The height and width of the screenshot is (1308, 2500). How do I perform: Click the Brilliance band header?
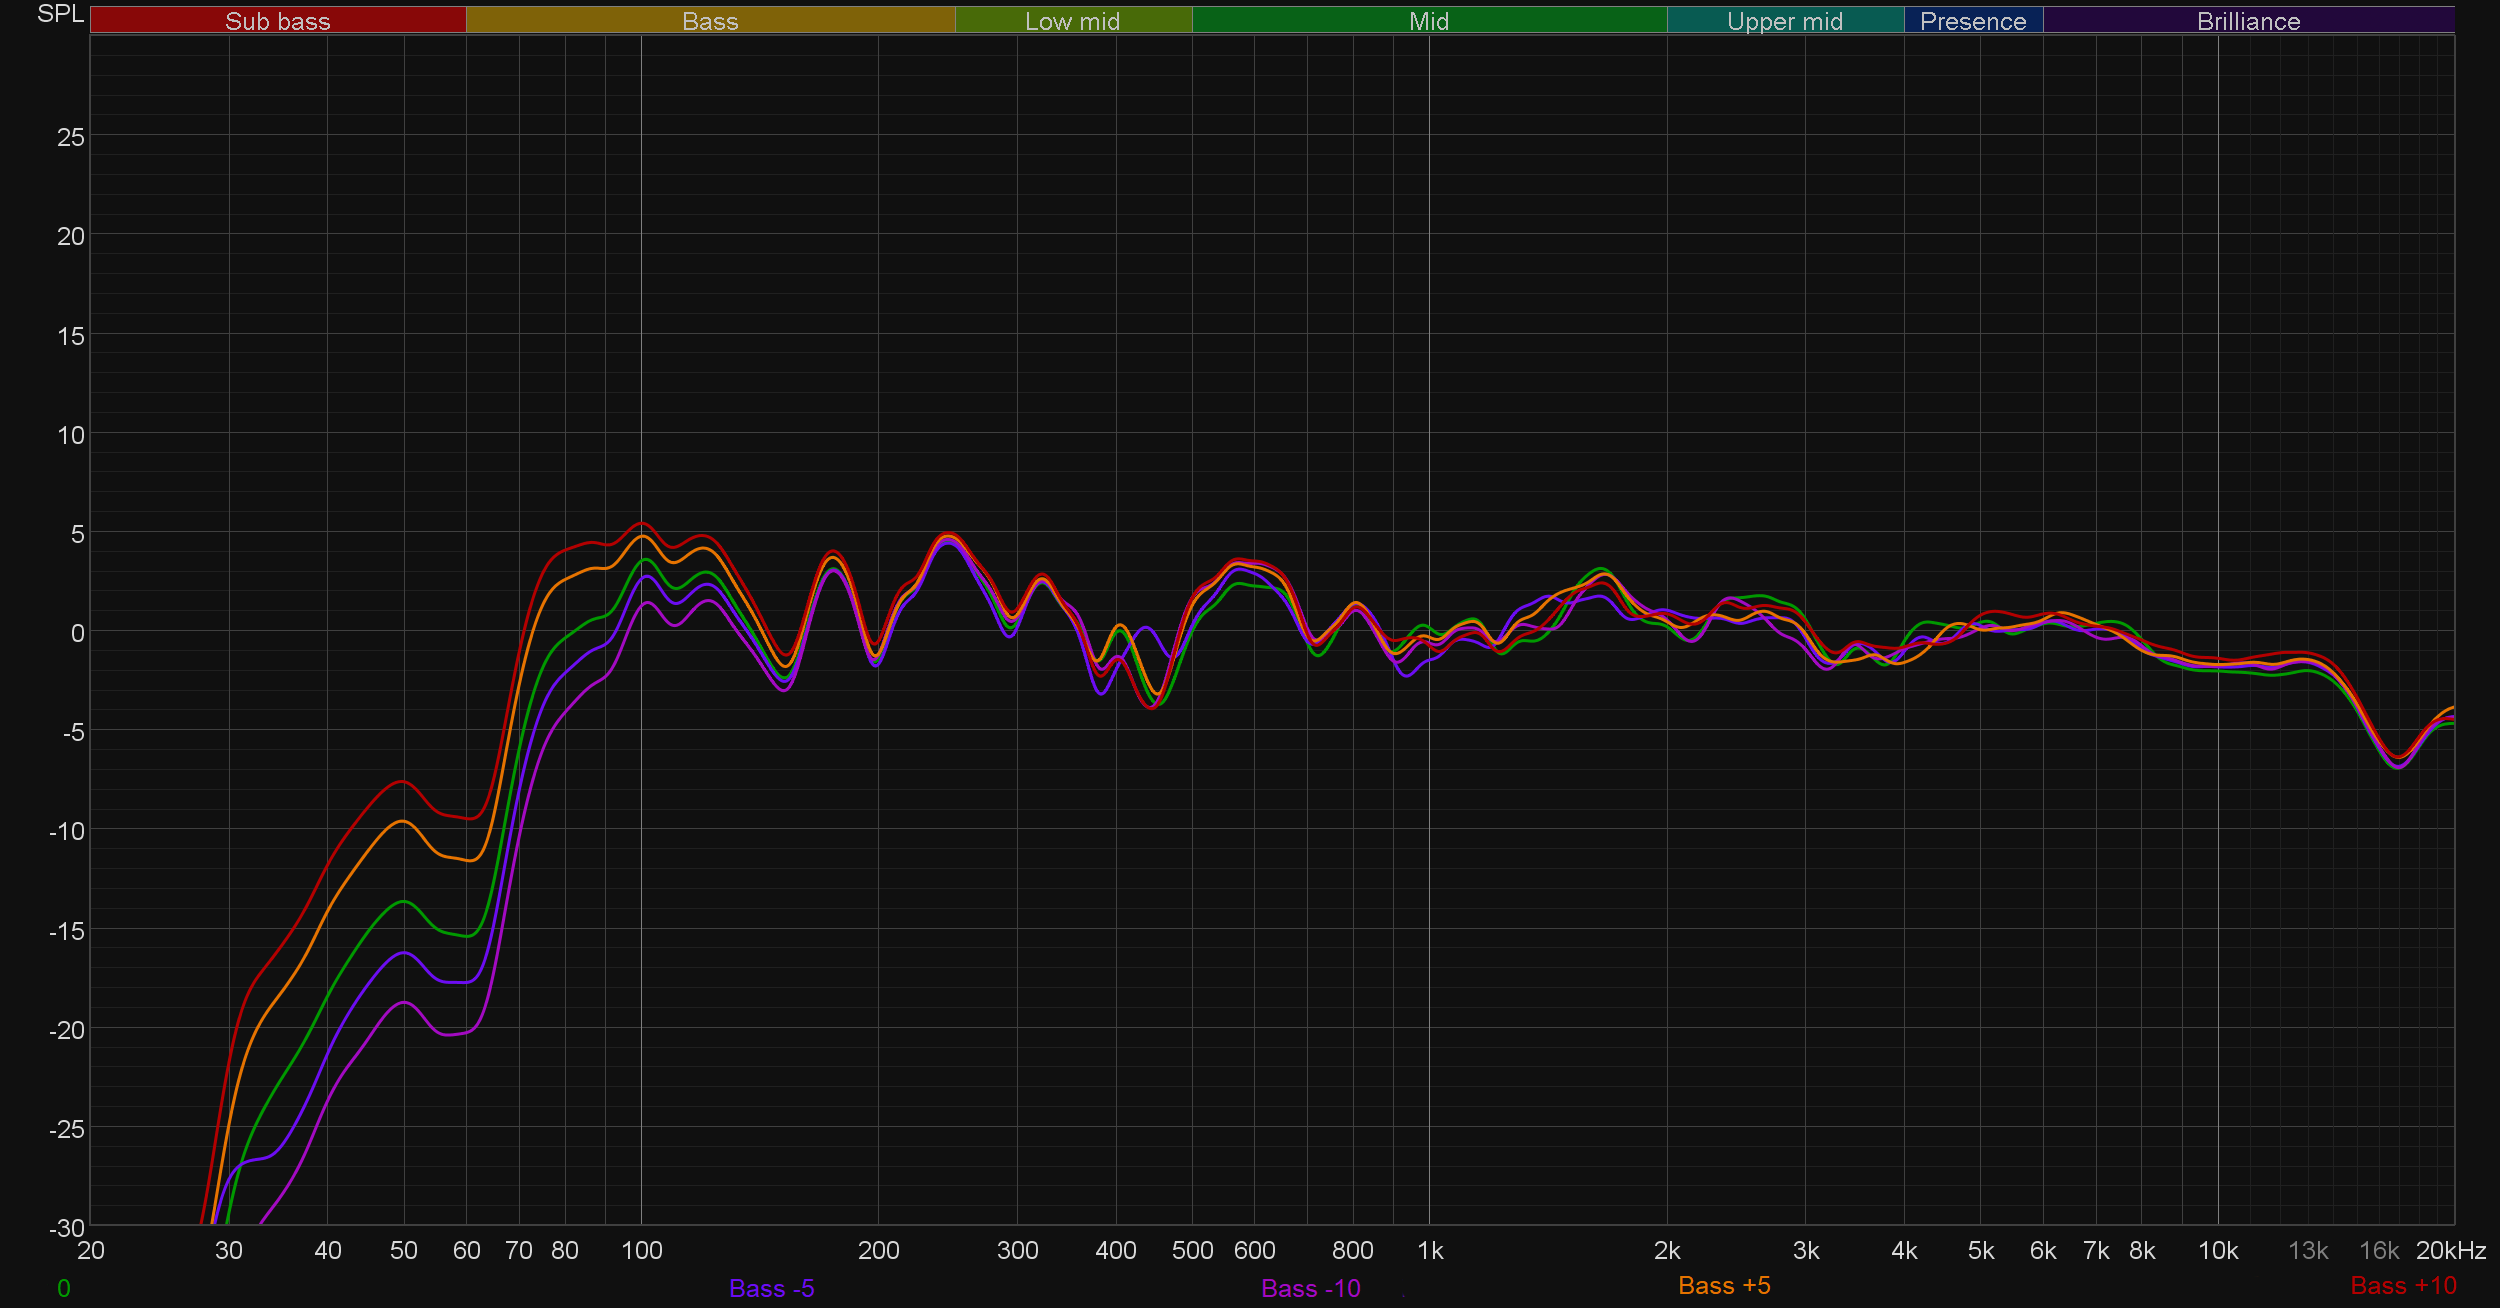click(2248, 21)
